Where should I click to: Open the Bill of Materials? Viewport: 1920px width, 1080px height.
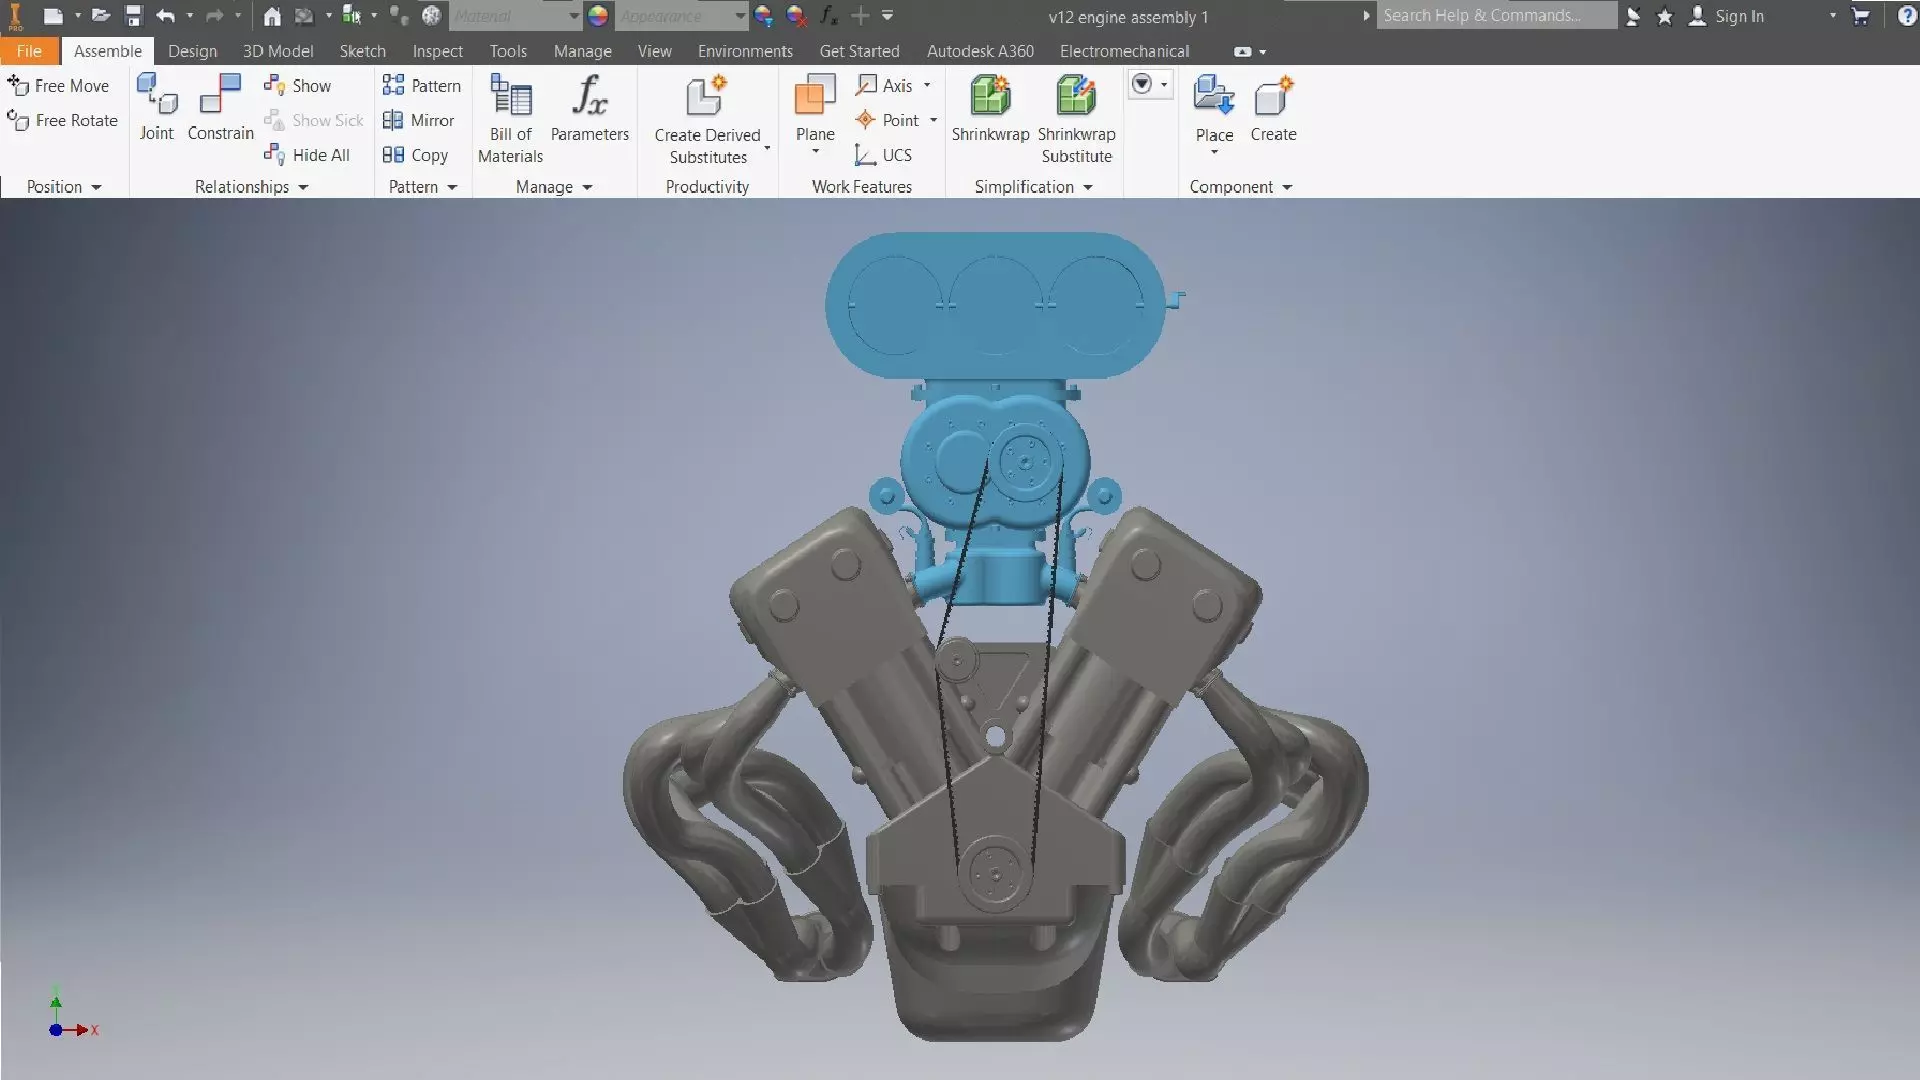pyautogui.click(x=510, y=118)
